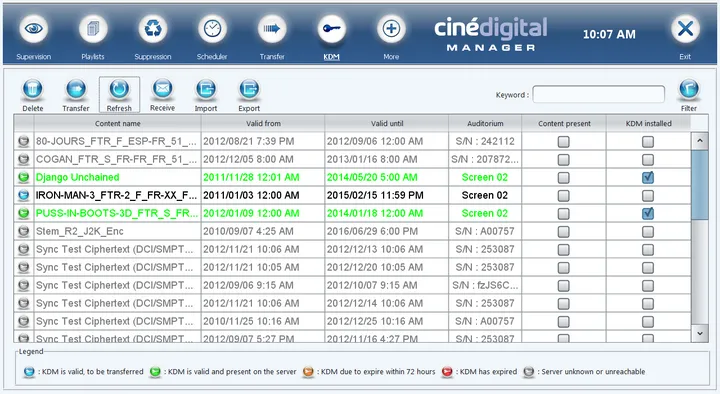Click blue status icon of IRON-MAN-3 row

[x=23, y=195]
